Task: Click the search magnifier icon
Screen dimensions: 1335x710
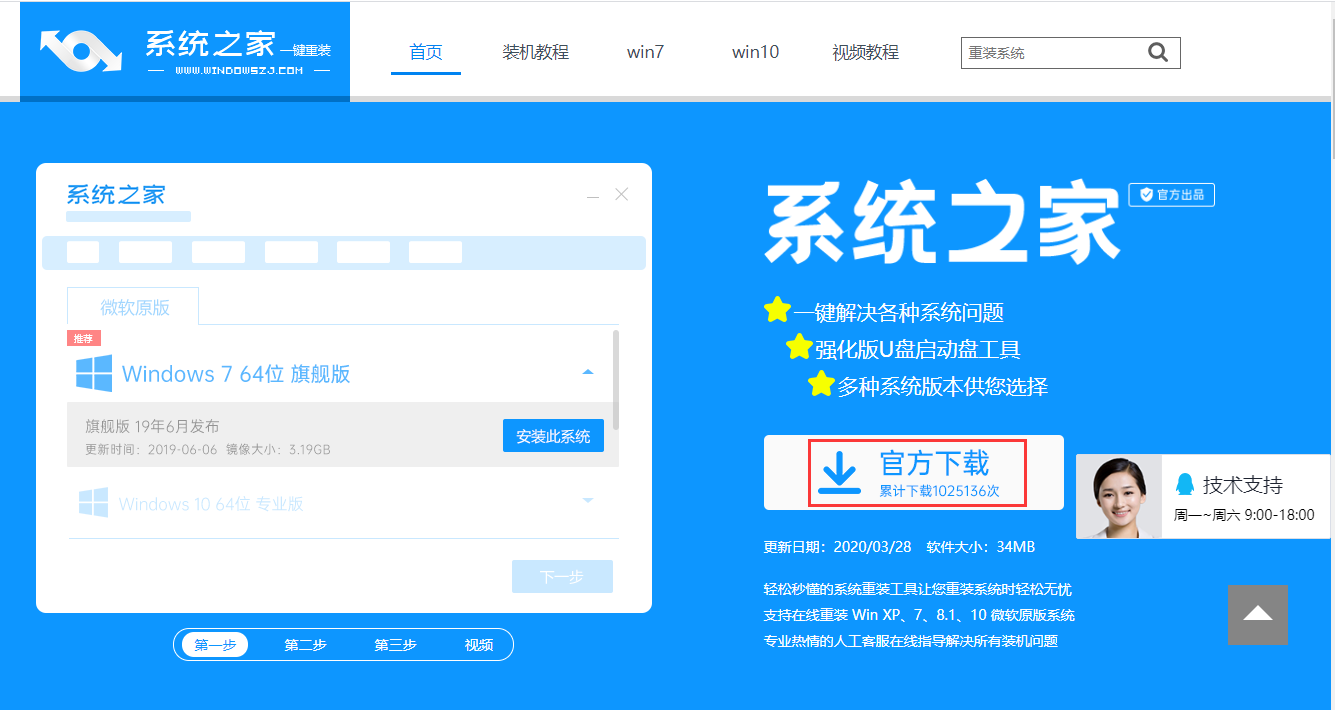Action: (1158, 53)
